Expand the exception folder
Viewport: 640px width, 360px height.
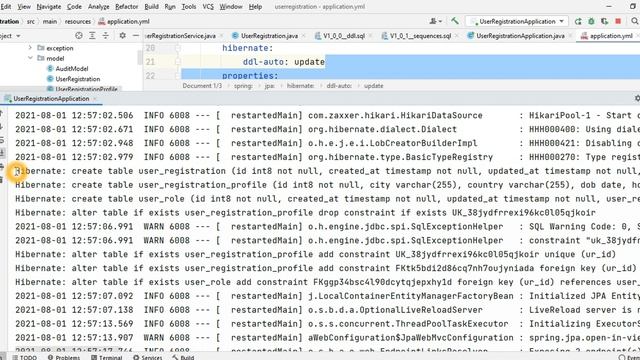pos(30,48)
